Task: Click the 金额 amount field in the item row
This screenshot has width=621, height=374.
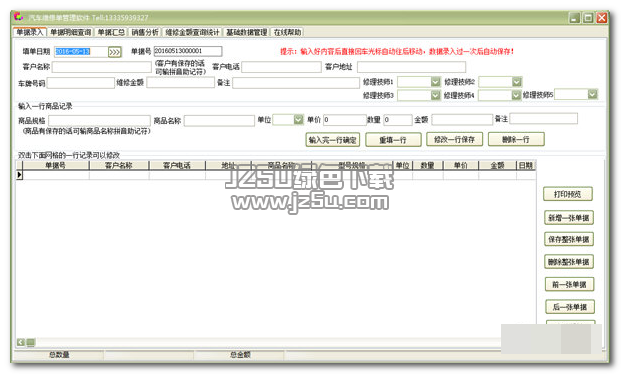Action: click(462, 119)
